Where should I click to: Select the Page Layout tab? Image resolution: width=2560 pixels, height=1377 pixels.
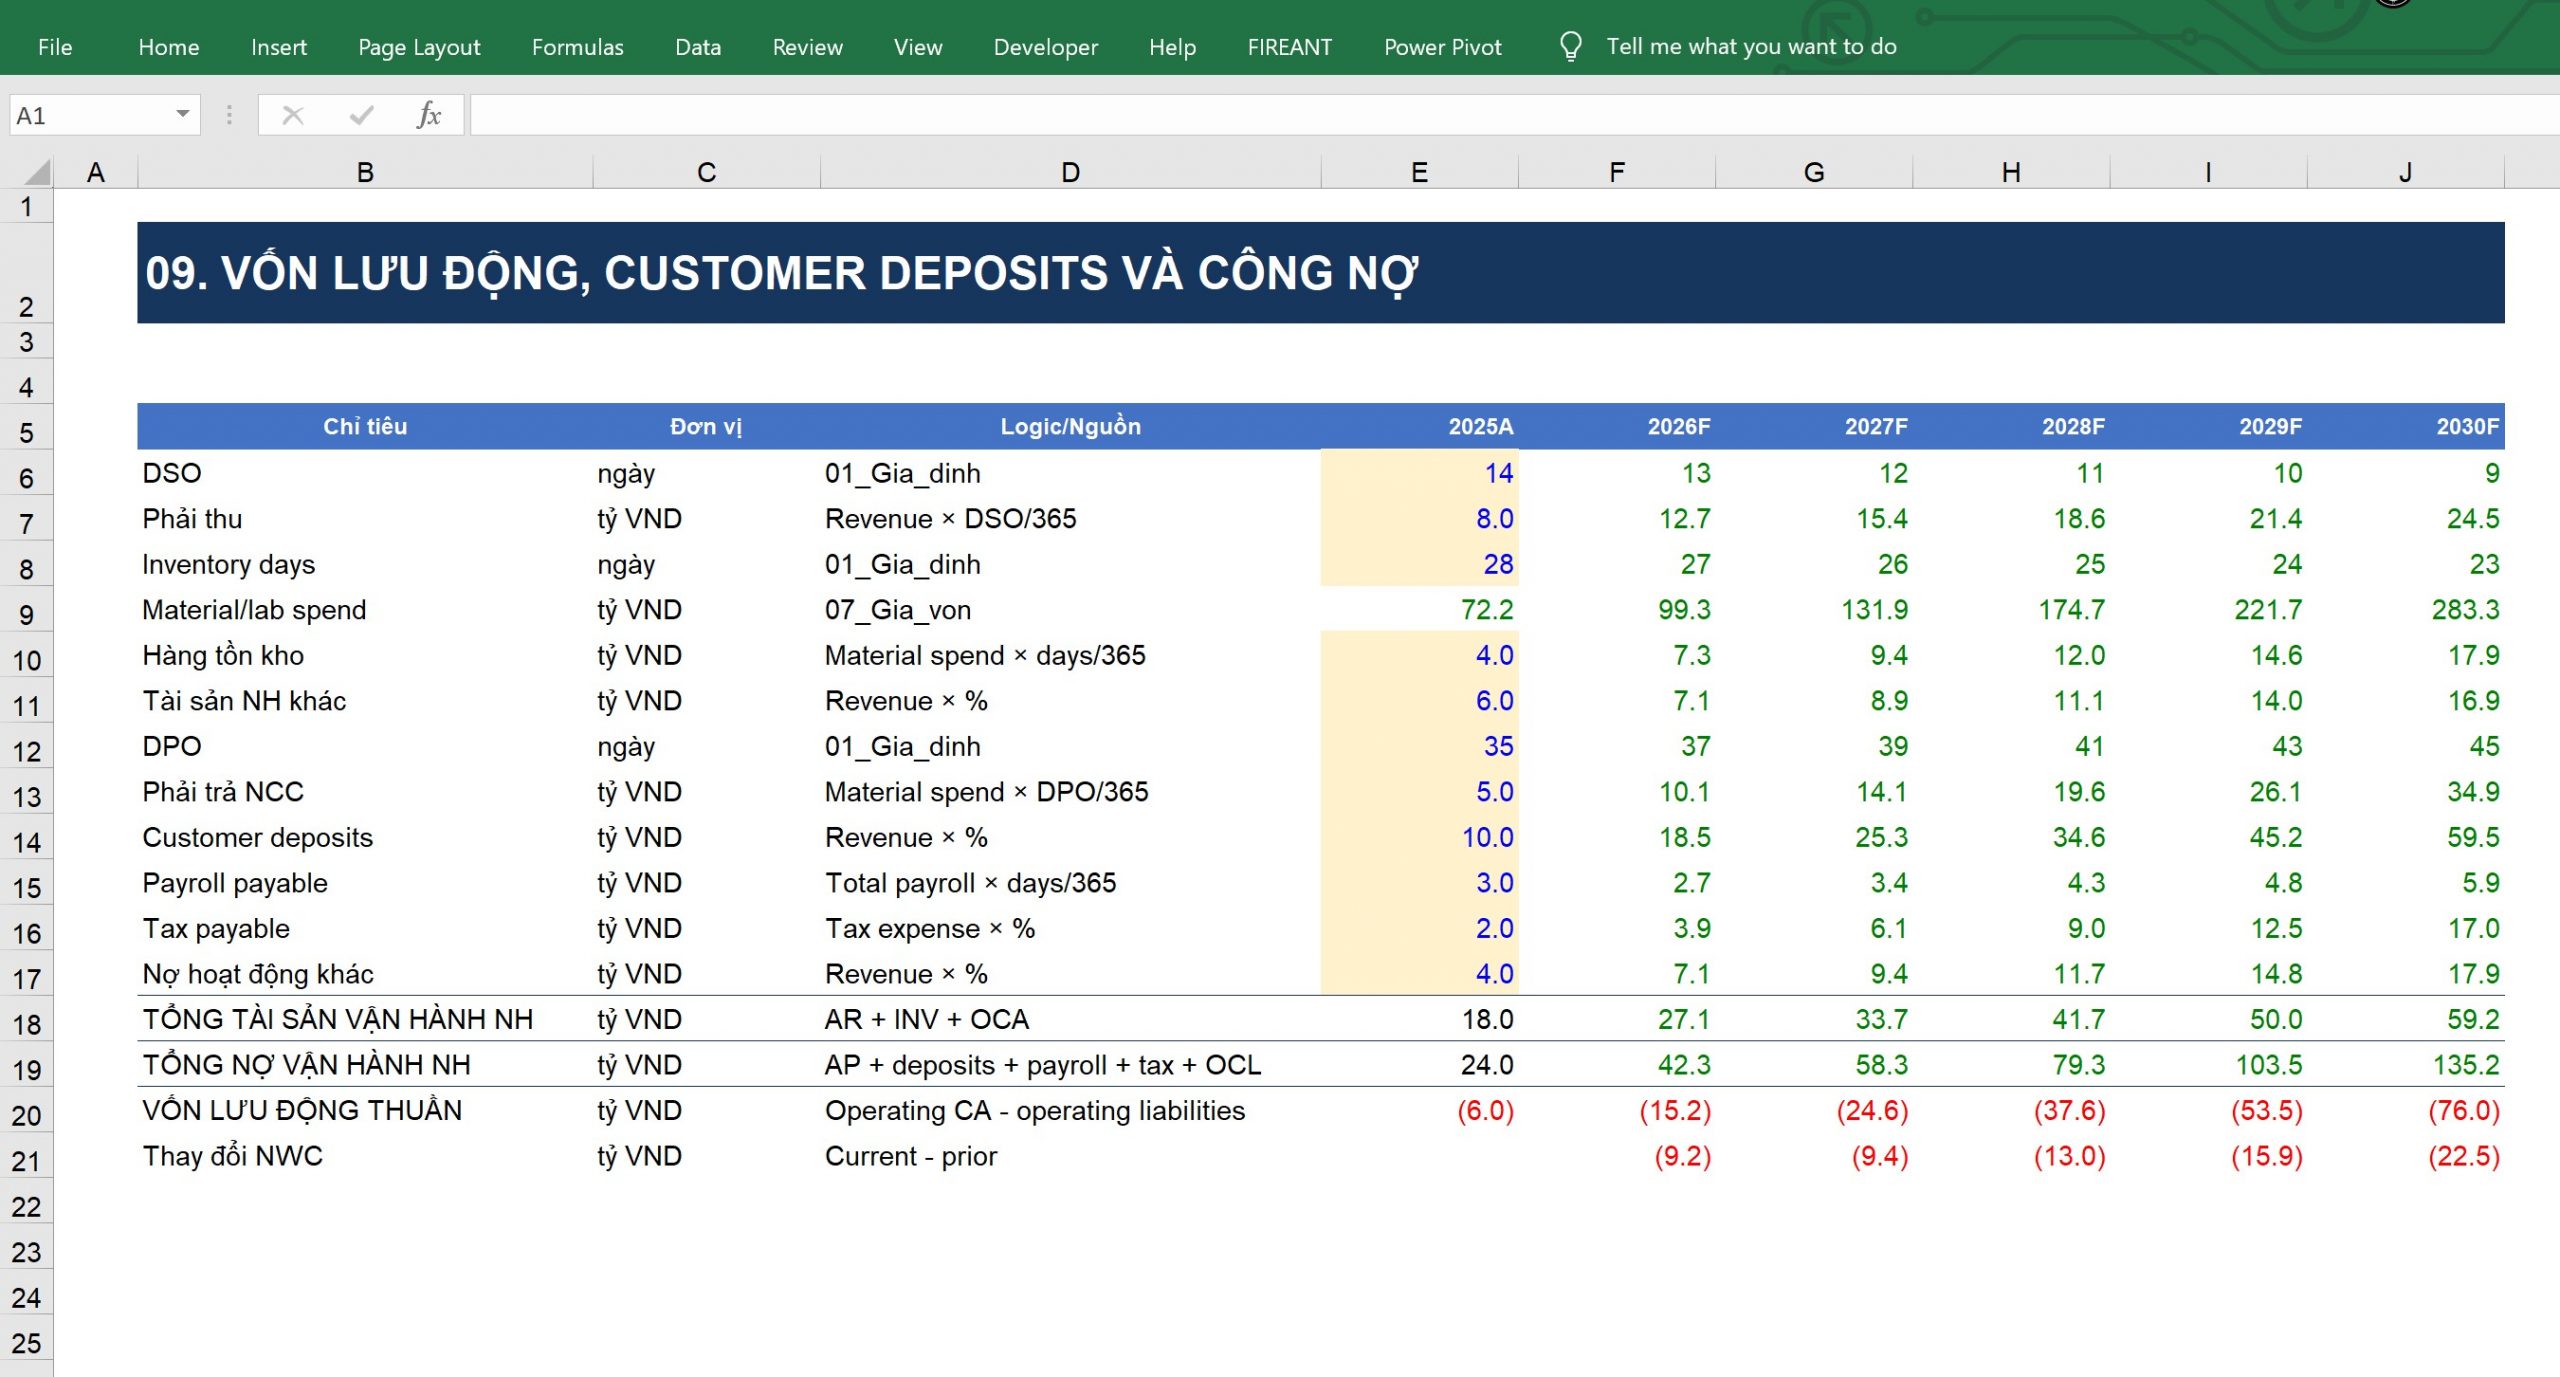click(419, 47)
